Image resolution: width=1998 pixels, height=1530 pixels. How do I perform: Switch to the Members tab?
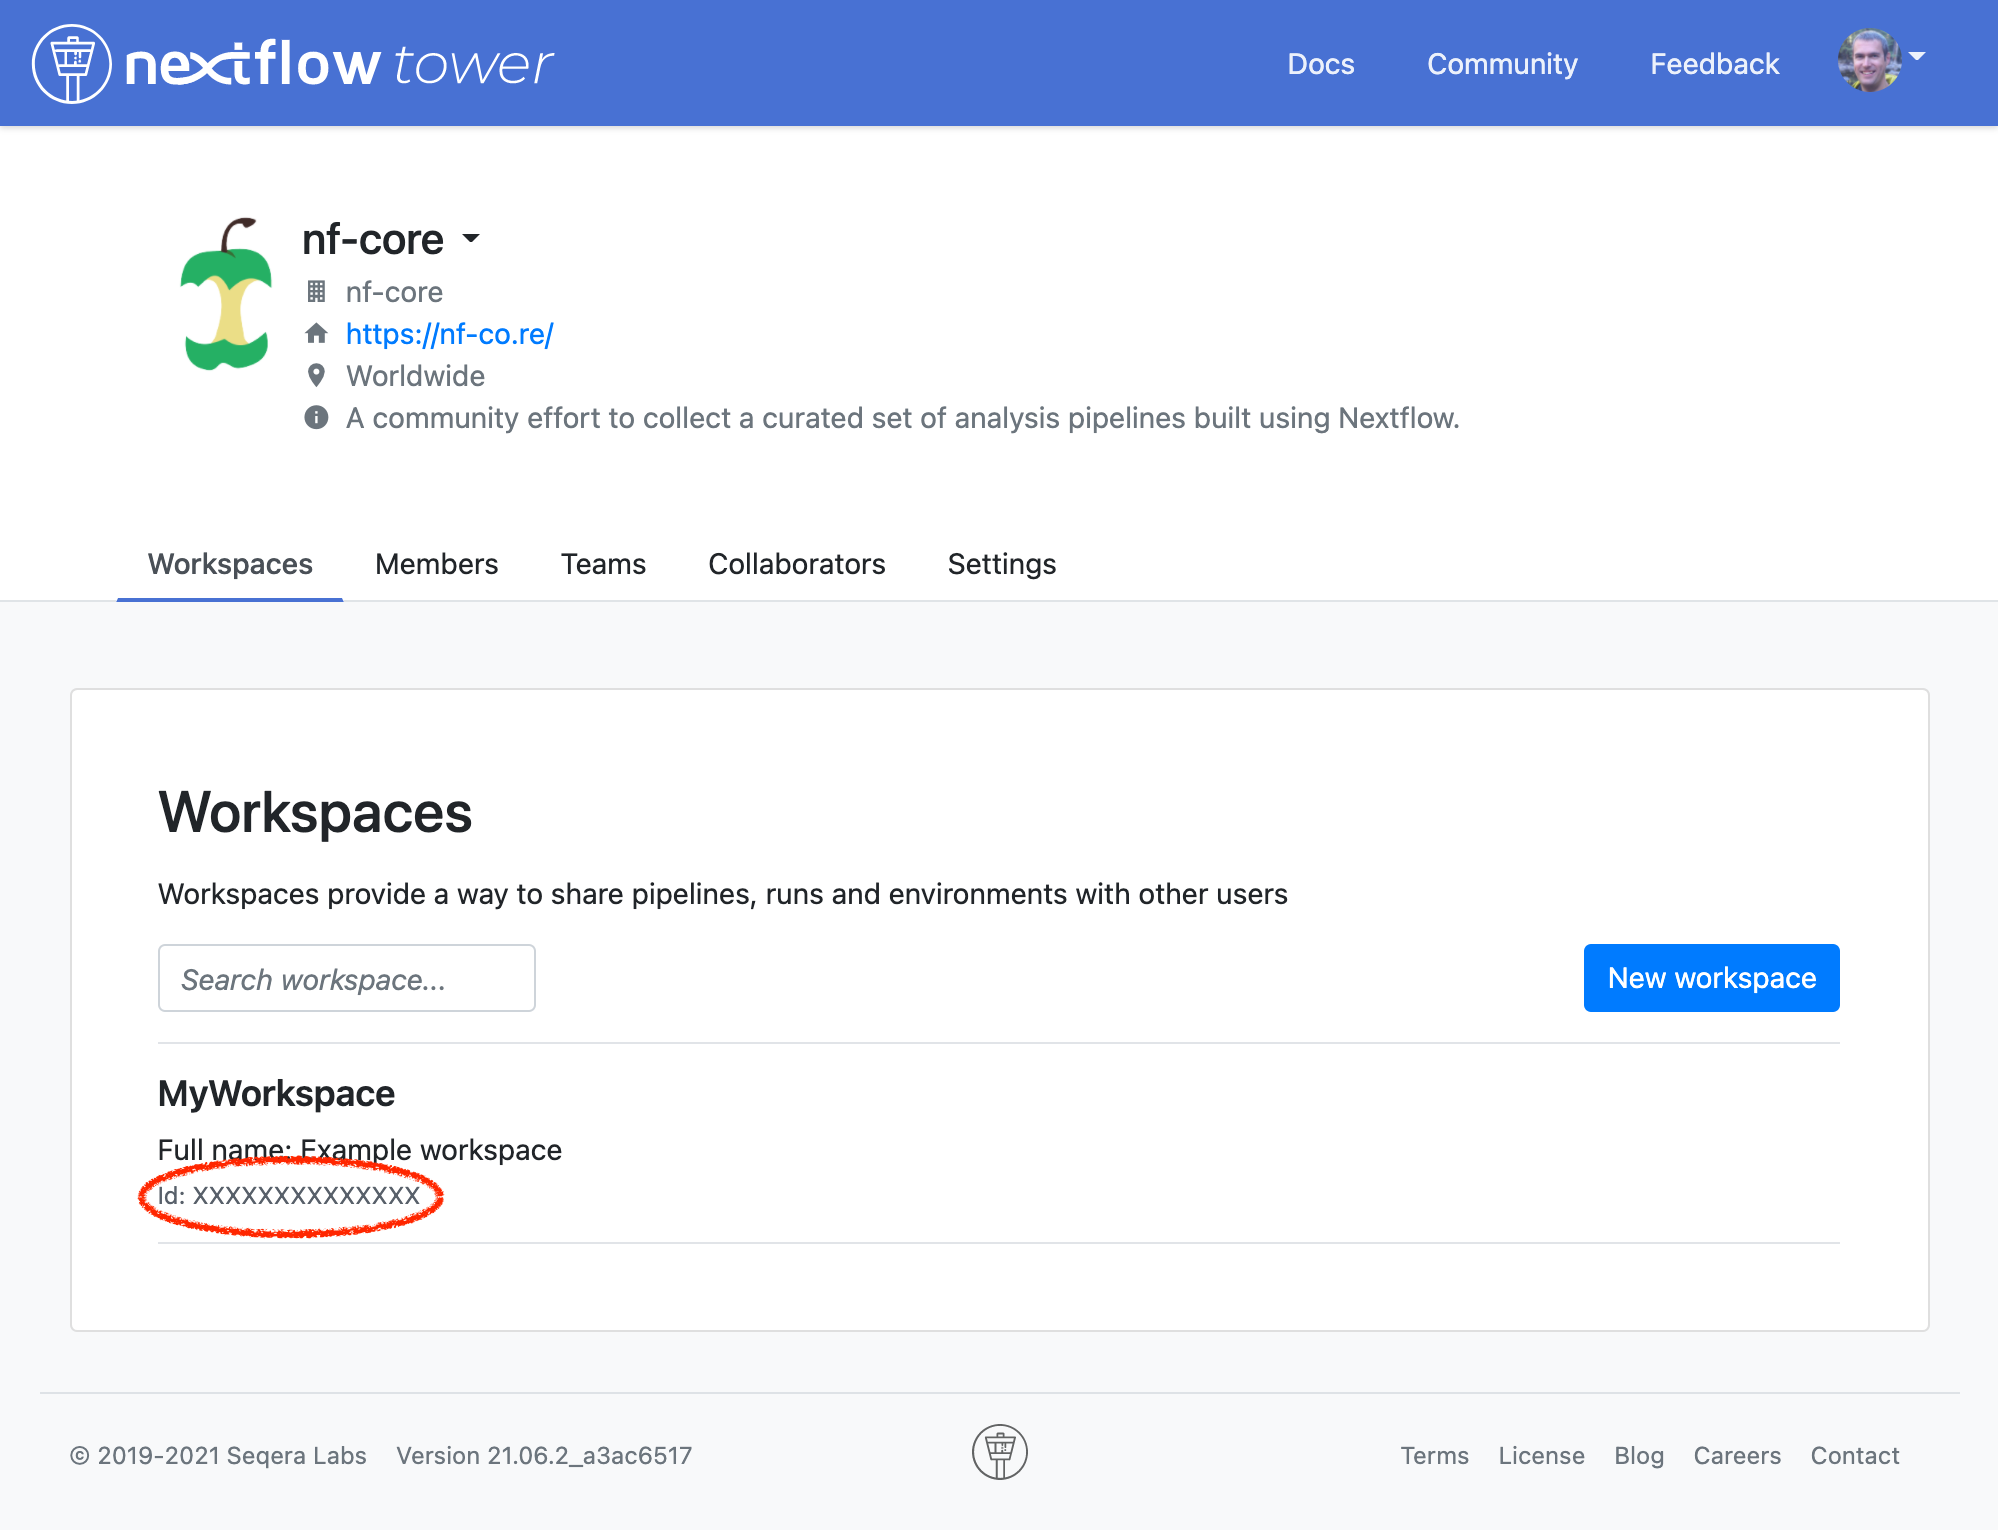click(436, 564)
